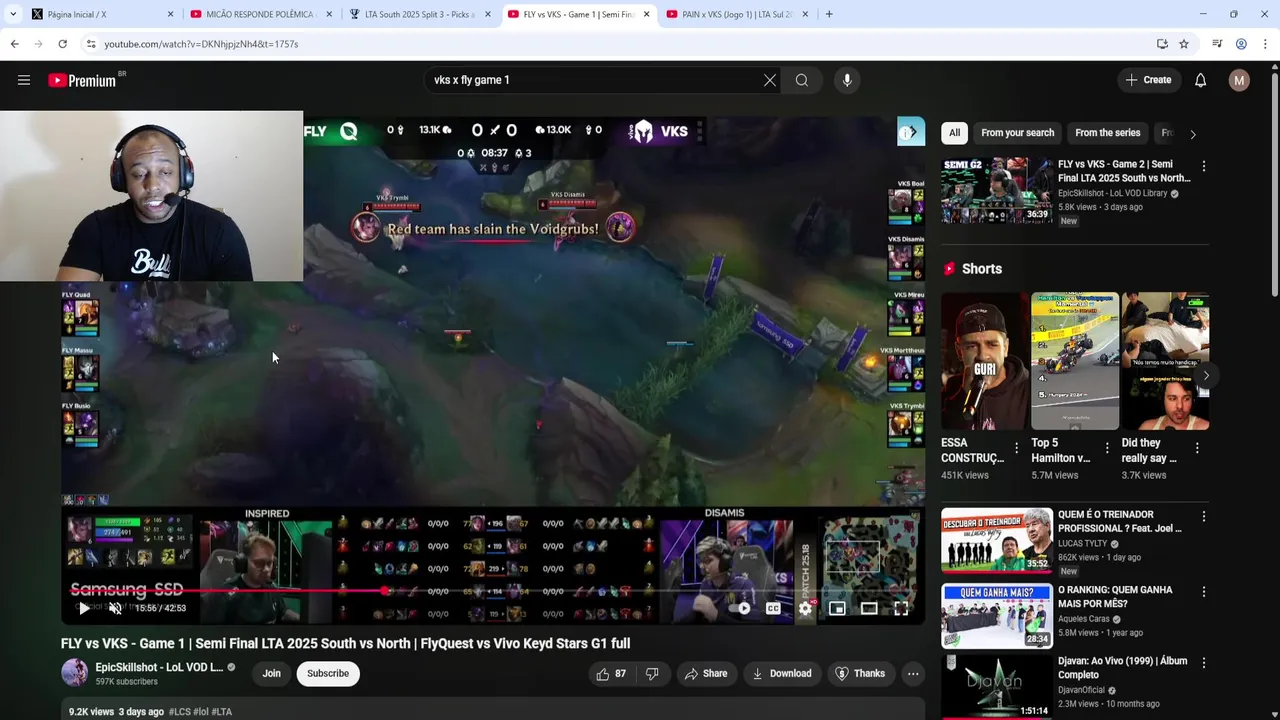Click the address bar URL

[x=201, y=44]
